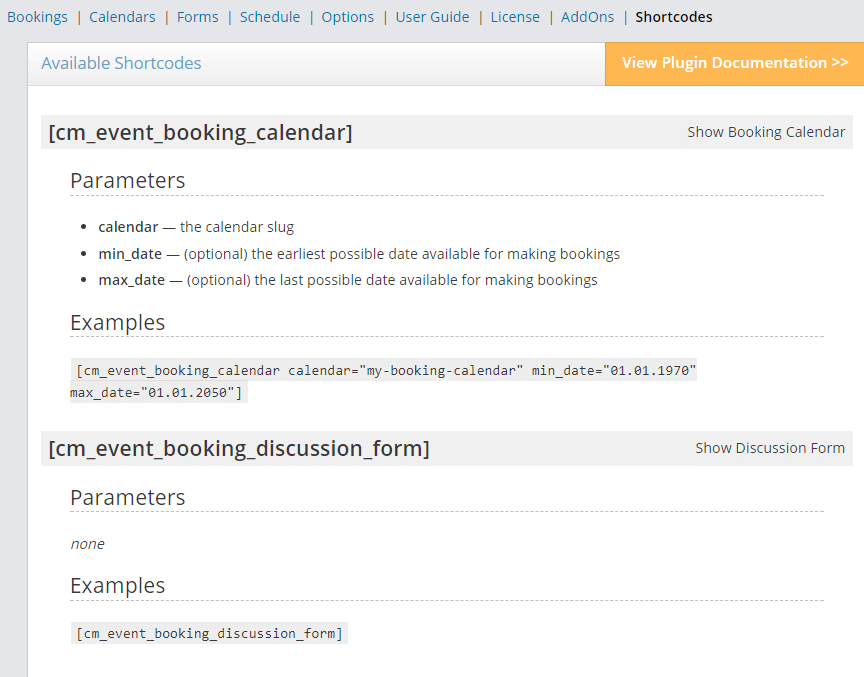
Task: Click the discussion form example code snippet
Action: [x=209, y=634]
